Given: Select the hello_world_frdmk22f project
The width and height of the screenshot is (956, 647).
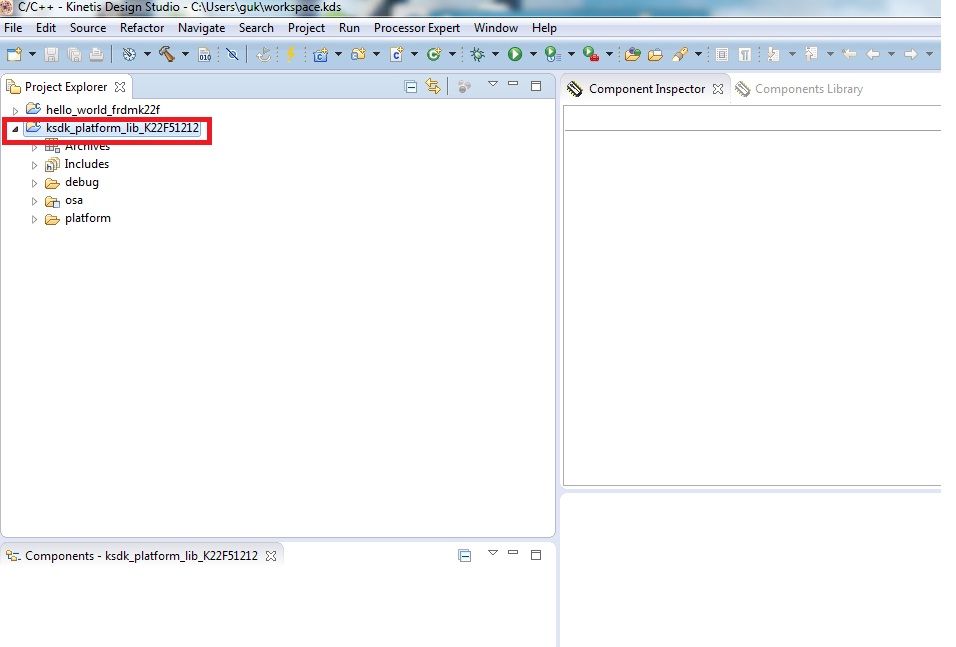Looking at the screenshot, I should coord(102,110).
